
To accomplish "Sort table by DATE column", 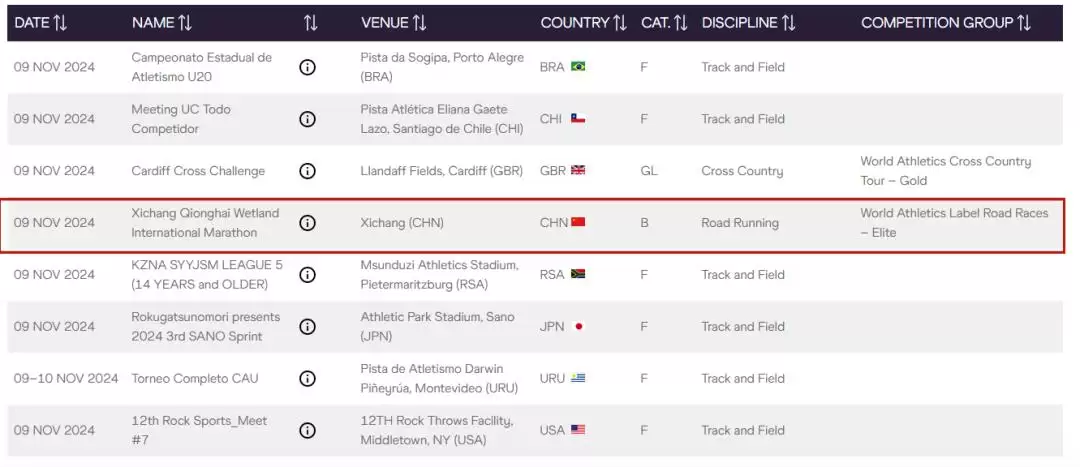I will 41,23.
